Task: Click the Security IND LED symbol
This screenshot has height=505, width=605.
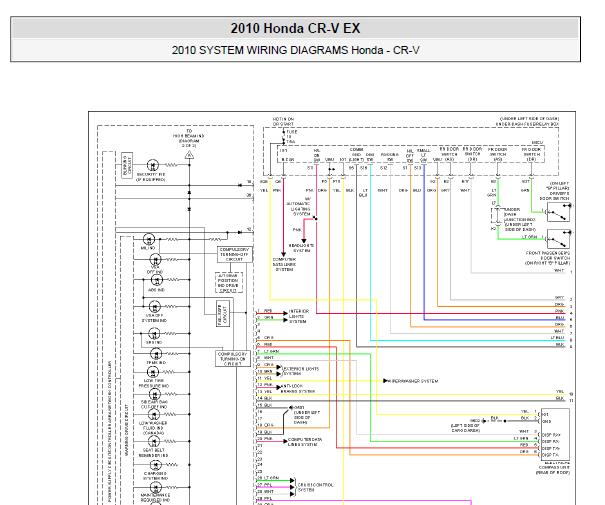Action: coord(153,165)
